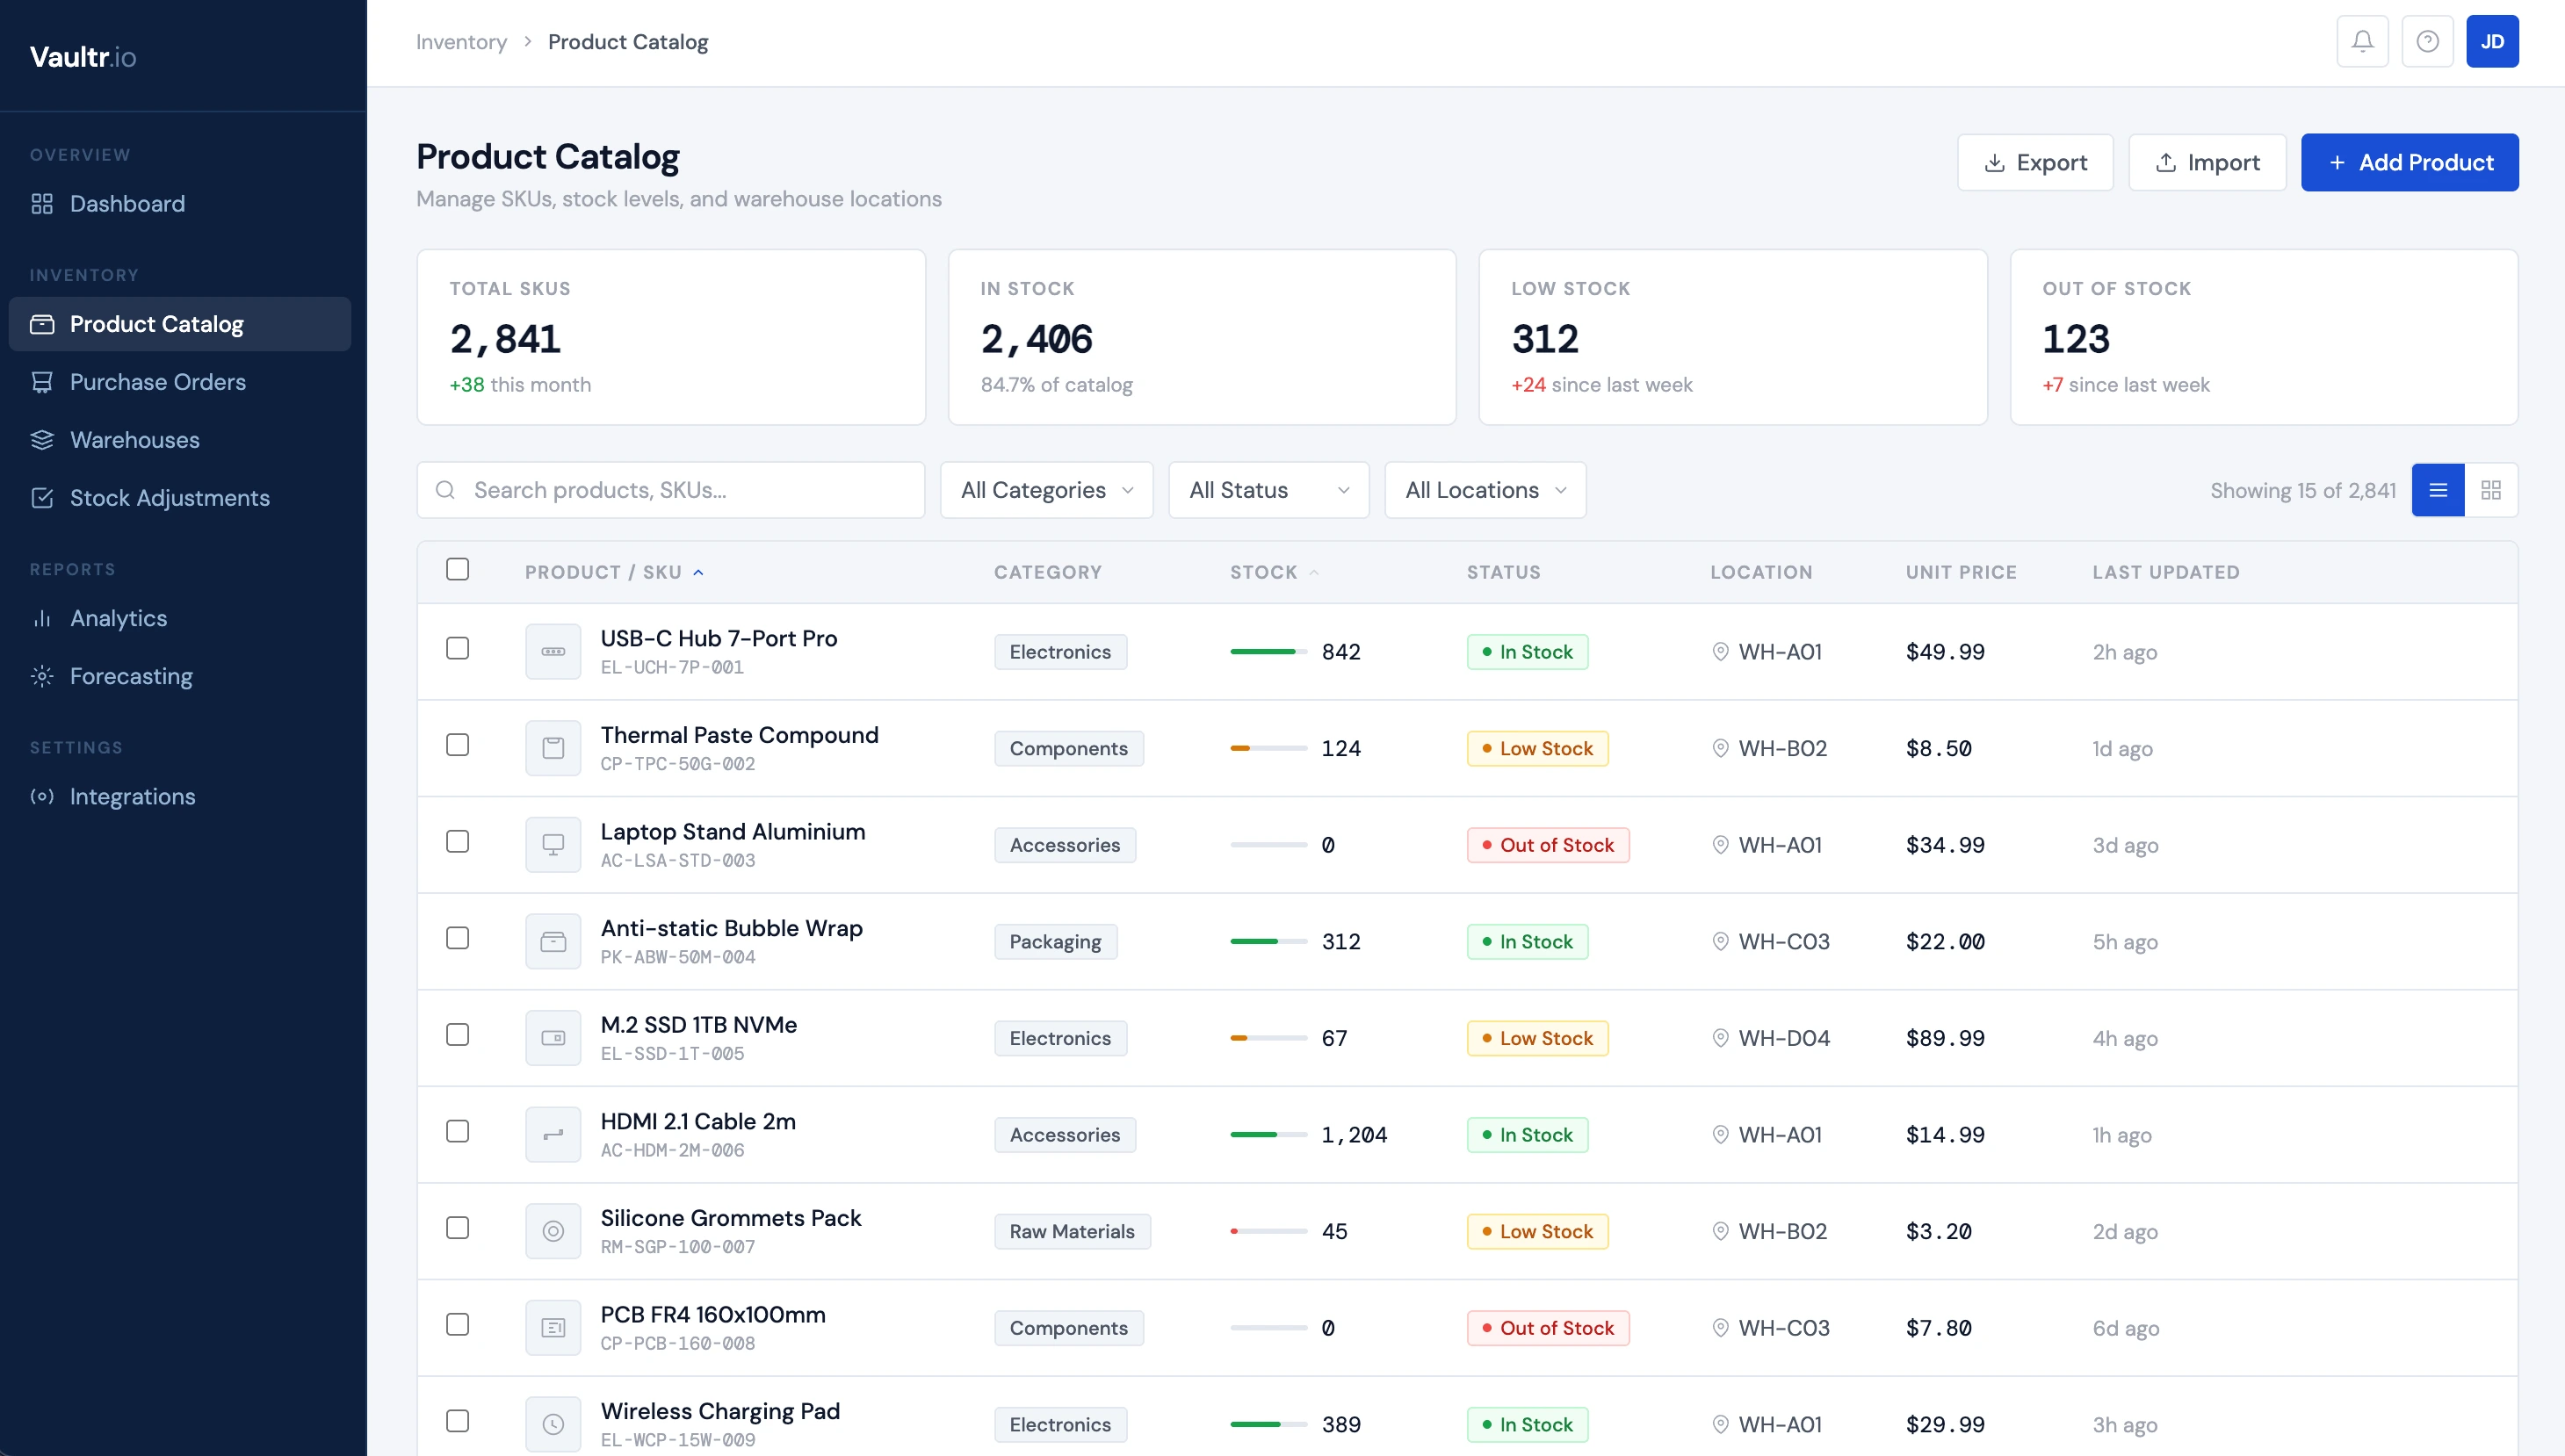Open the JD user avatar
This screenshot has width=2565, height=1456.
(2492, 41)
